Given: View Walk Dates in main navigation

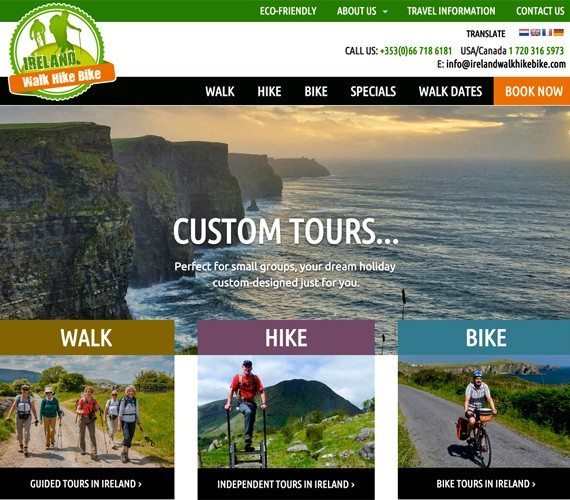Looking at the screenshot, I should click(450, 91).
